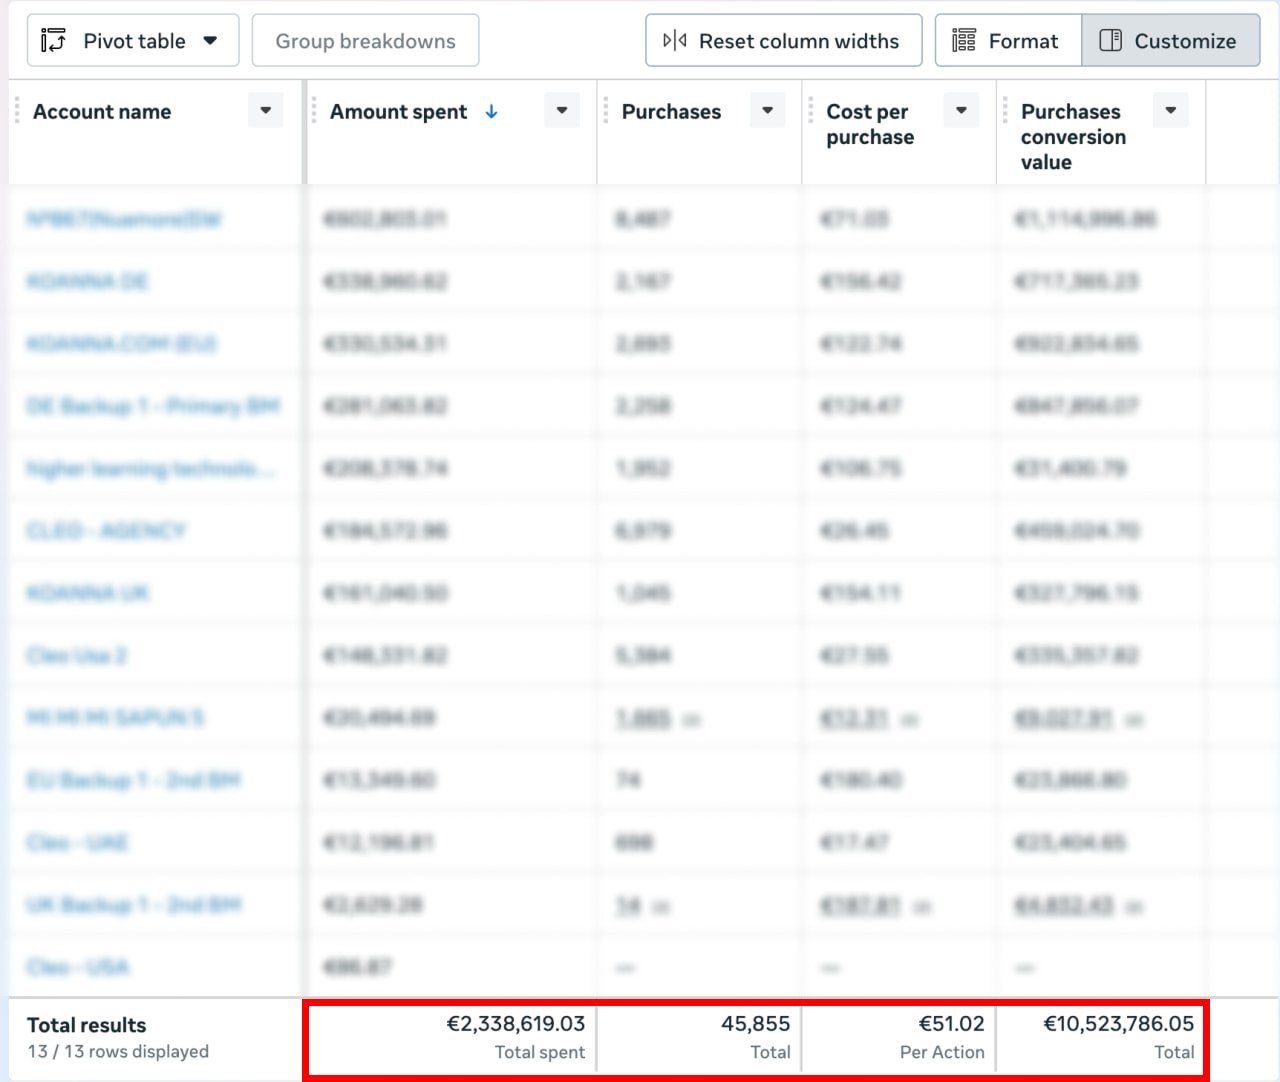The image size is (1280, 1082).
Task: Select the Total results label
Action: click(86, 1025)
